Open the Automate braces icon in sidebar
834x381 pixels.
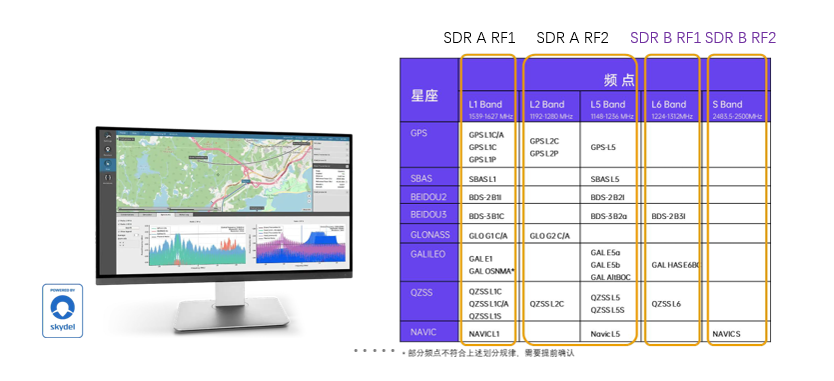107,179
